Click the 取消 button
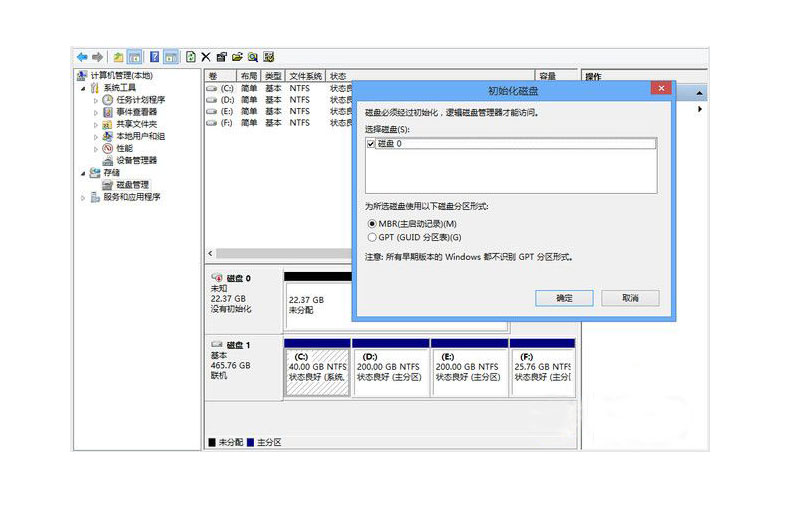This screenshot has width=794, height=510. (x=630, y=298)
